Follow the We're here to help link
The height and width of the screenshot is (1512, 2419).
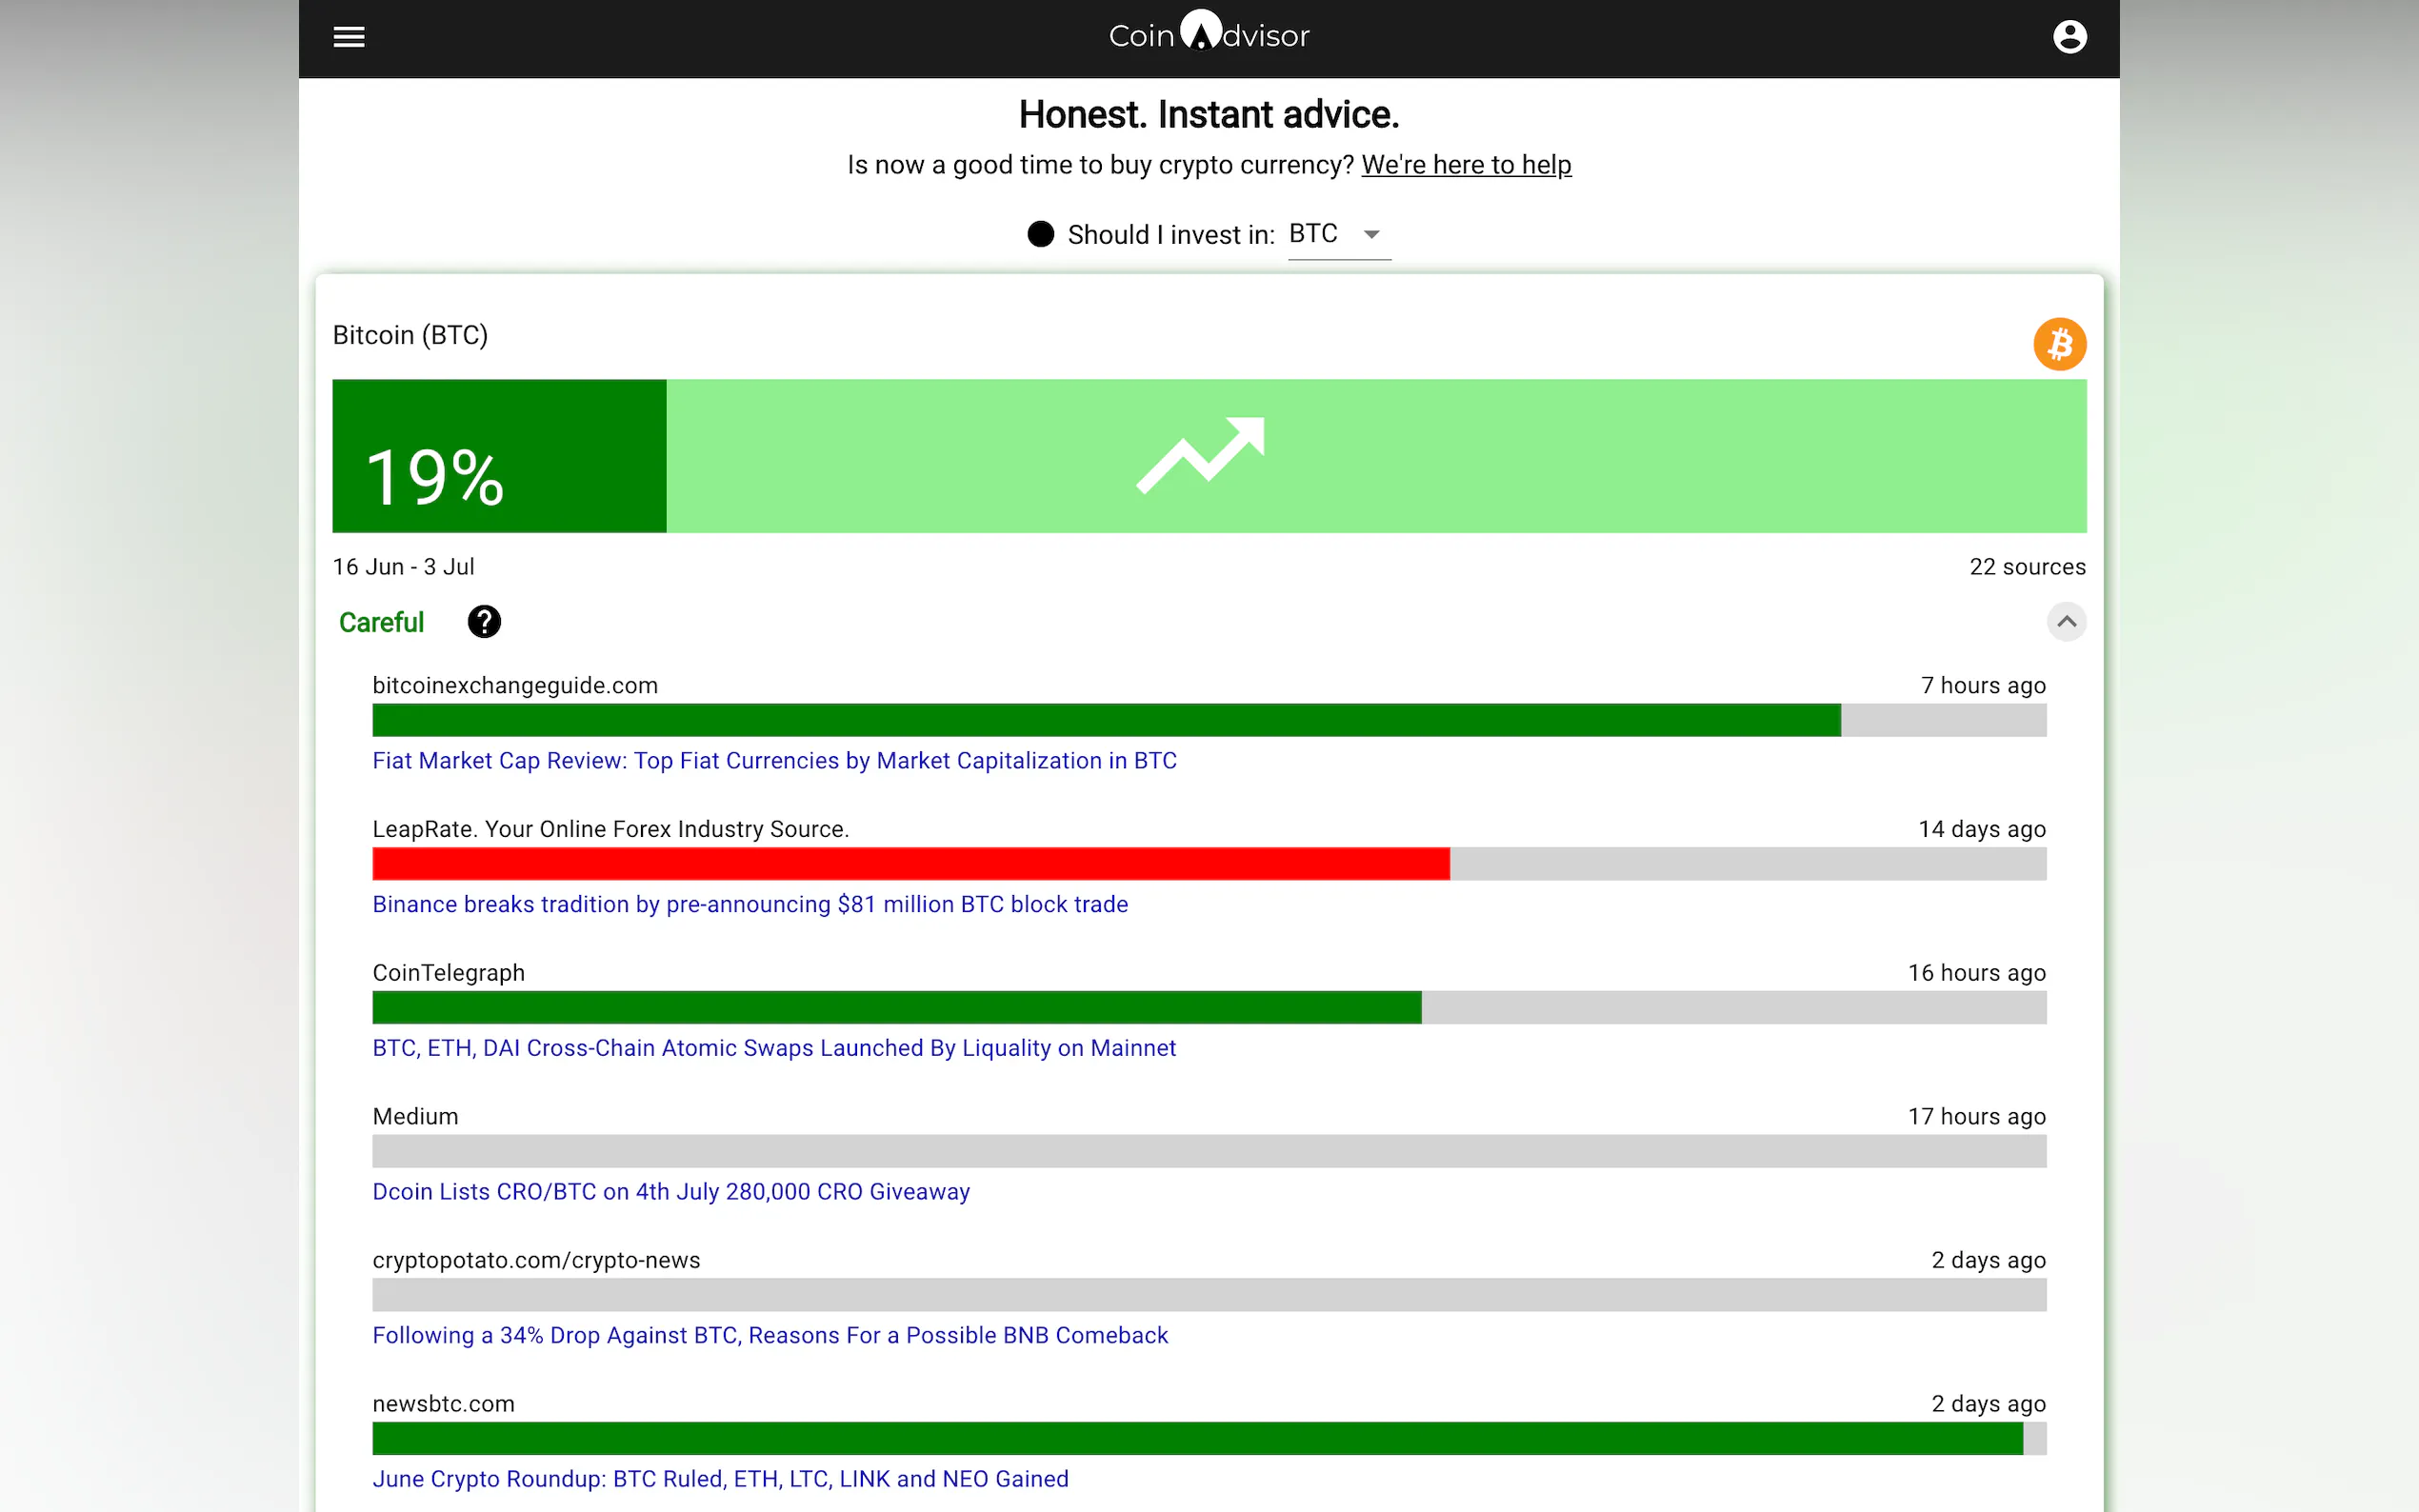click(1466, 164)
